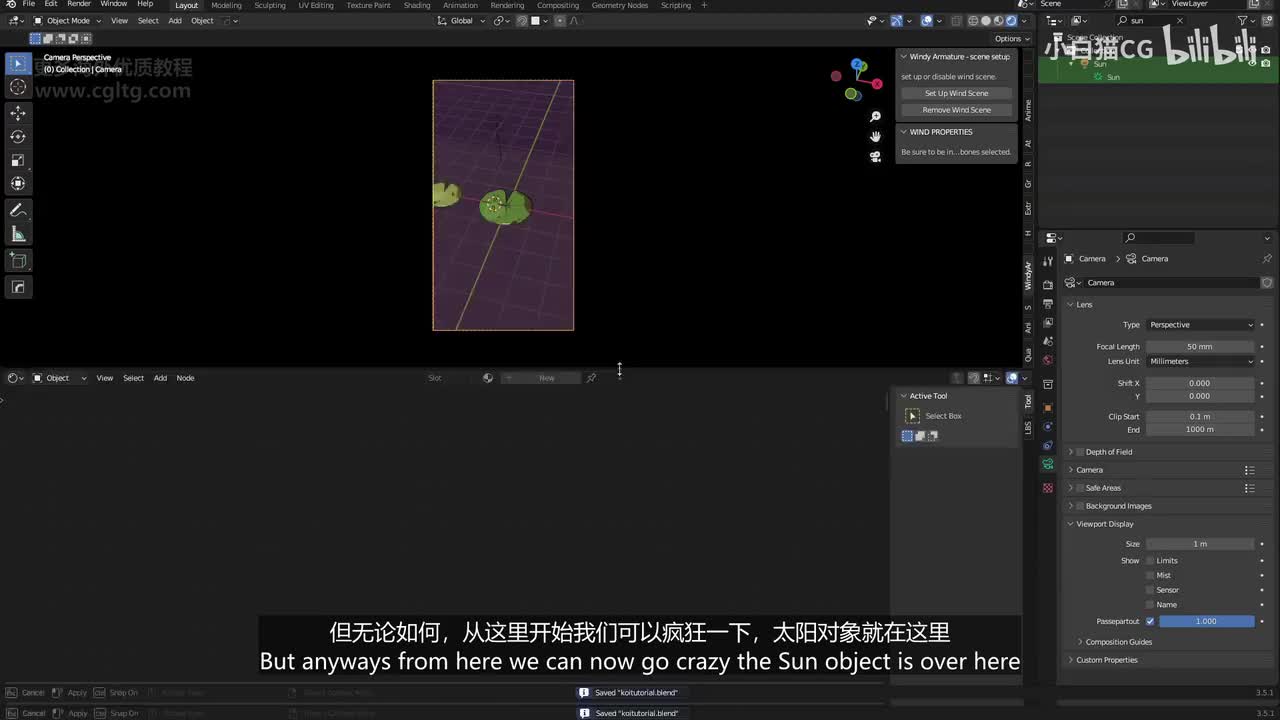Click the Blender logo menu icon

pyautogui.click(x=11, y=5)
